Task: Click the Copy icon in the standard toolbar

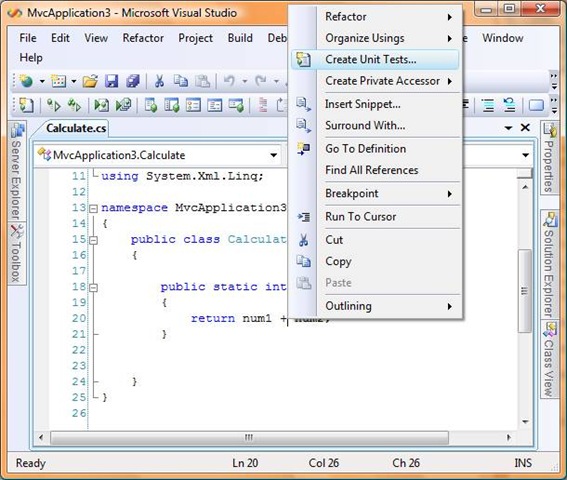Action: click(x=181, y=81)
